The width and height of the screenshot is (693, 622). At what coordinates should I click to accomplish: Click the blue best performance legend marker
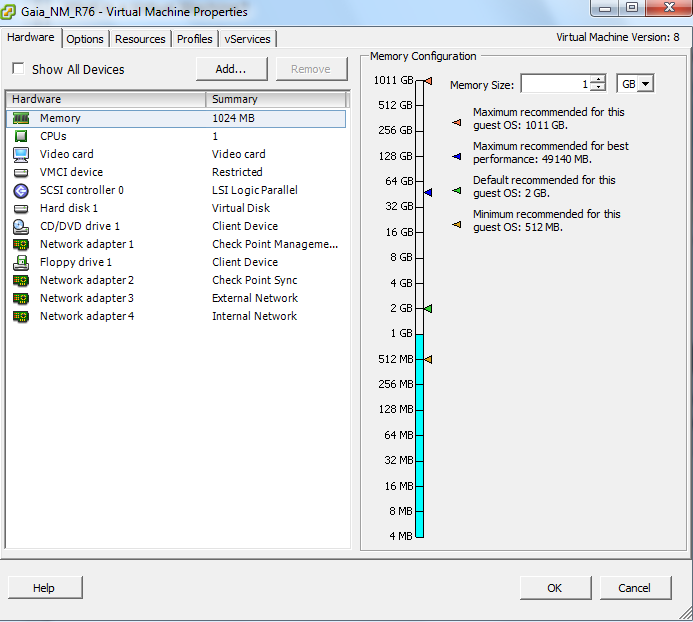(x=457, y=156)
